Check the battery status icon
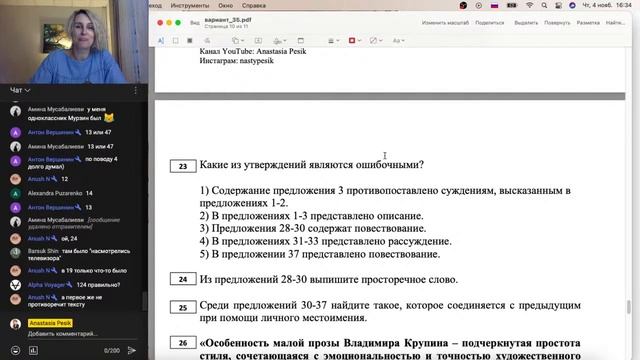This screenshot has height=360, width=640. 512,5
